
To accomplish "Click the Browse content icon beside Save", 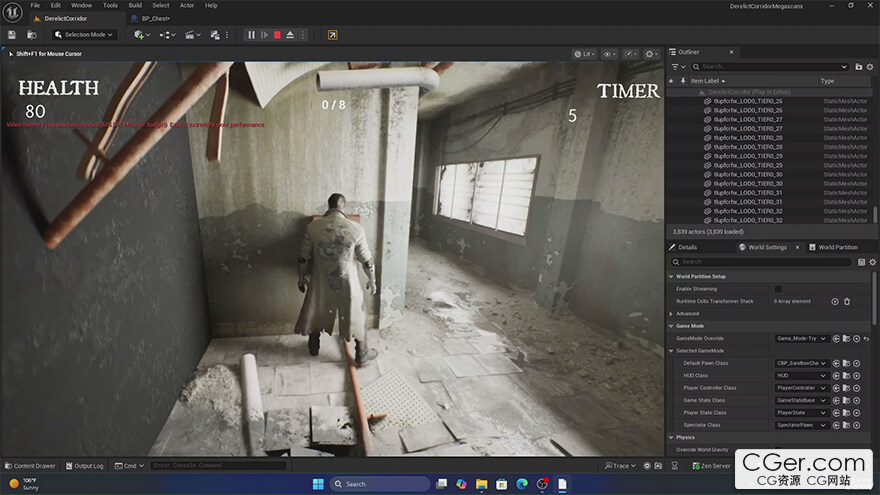I will [32, 35].
